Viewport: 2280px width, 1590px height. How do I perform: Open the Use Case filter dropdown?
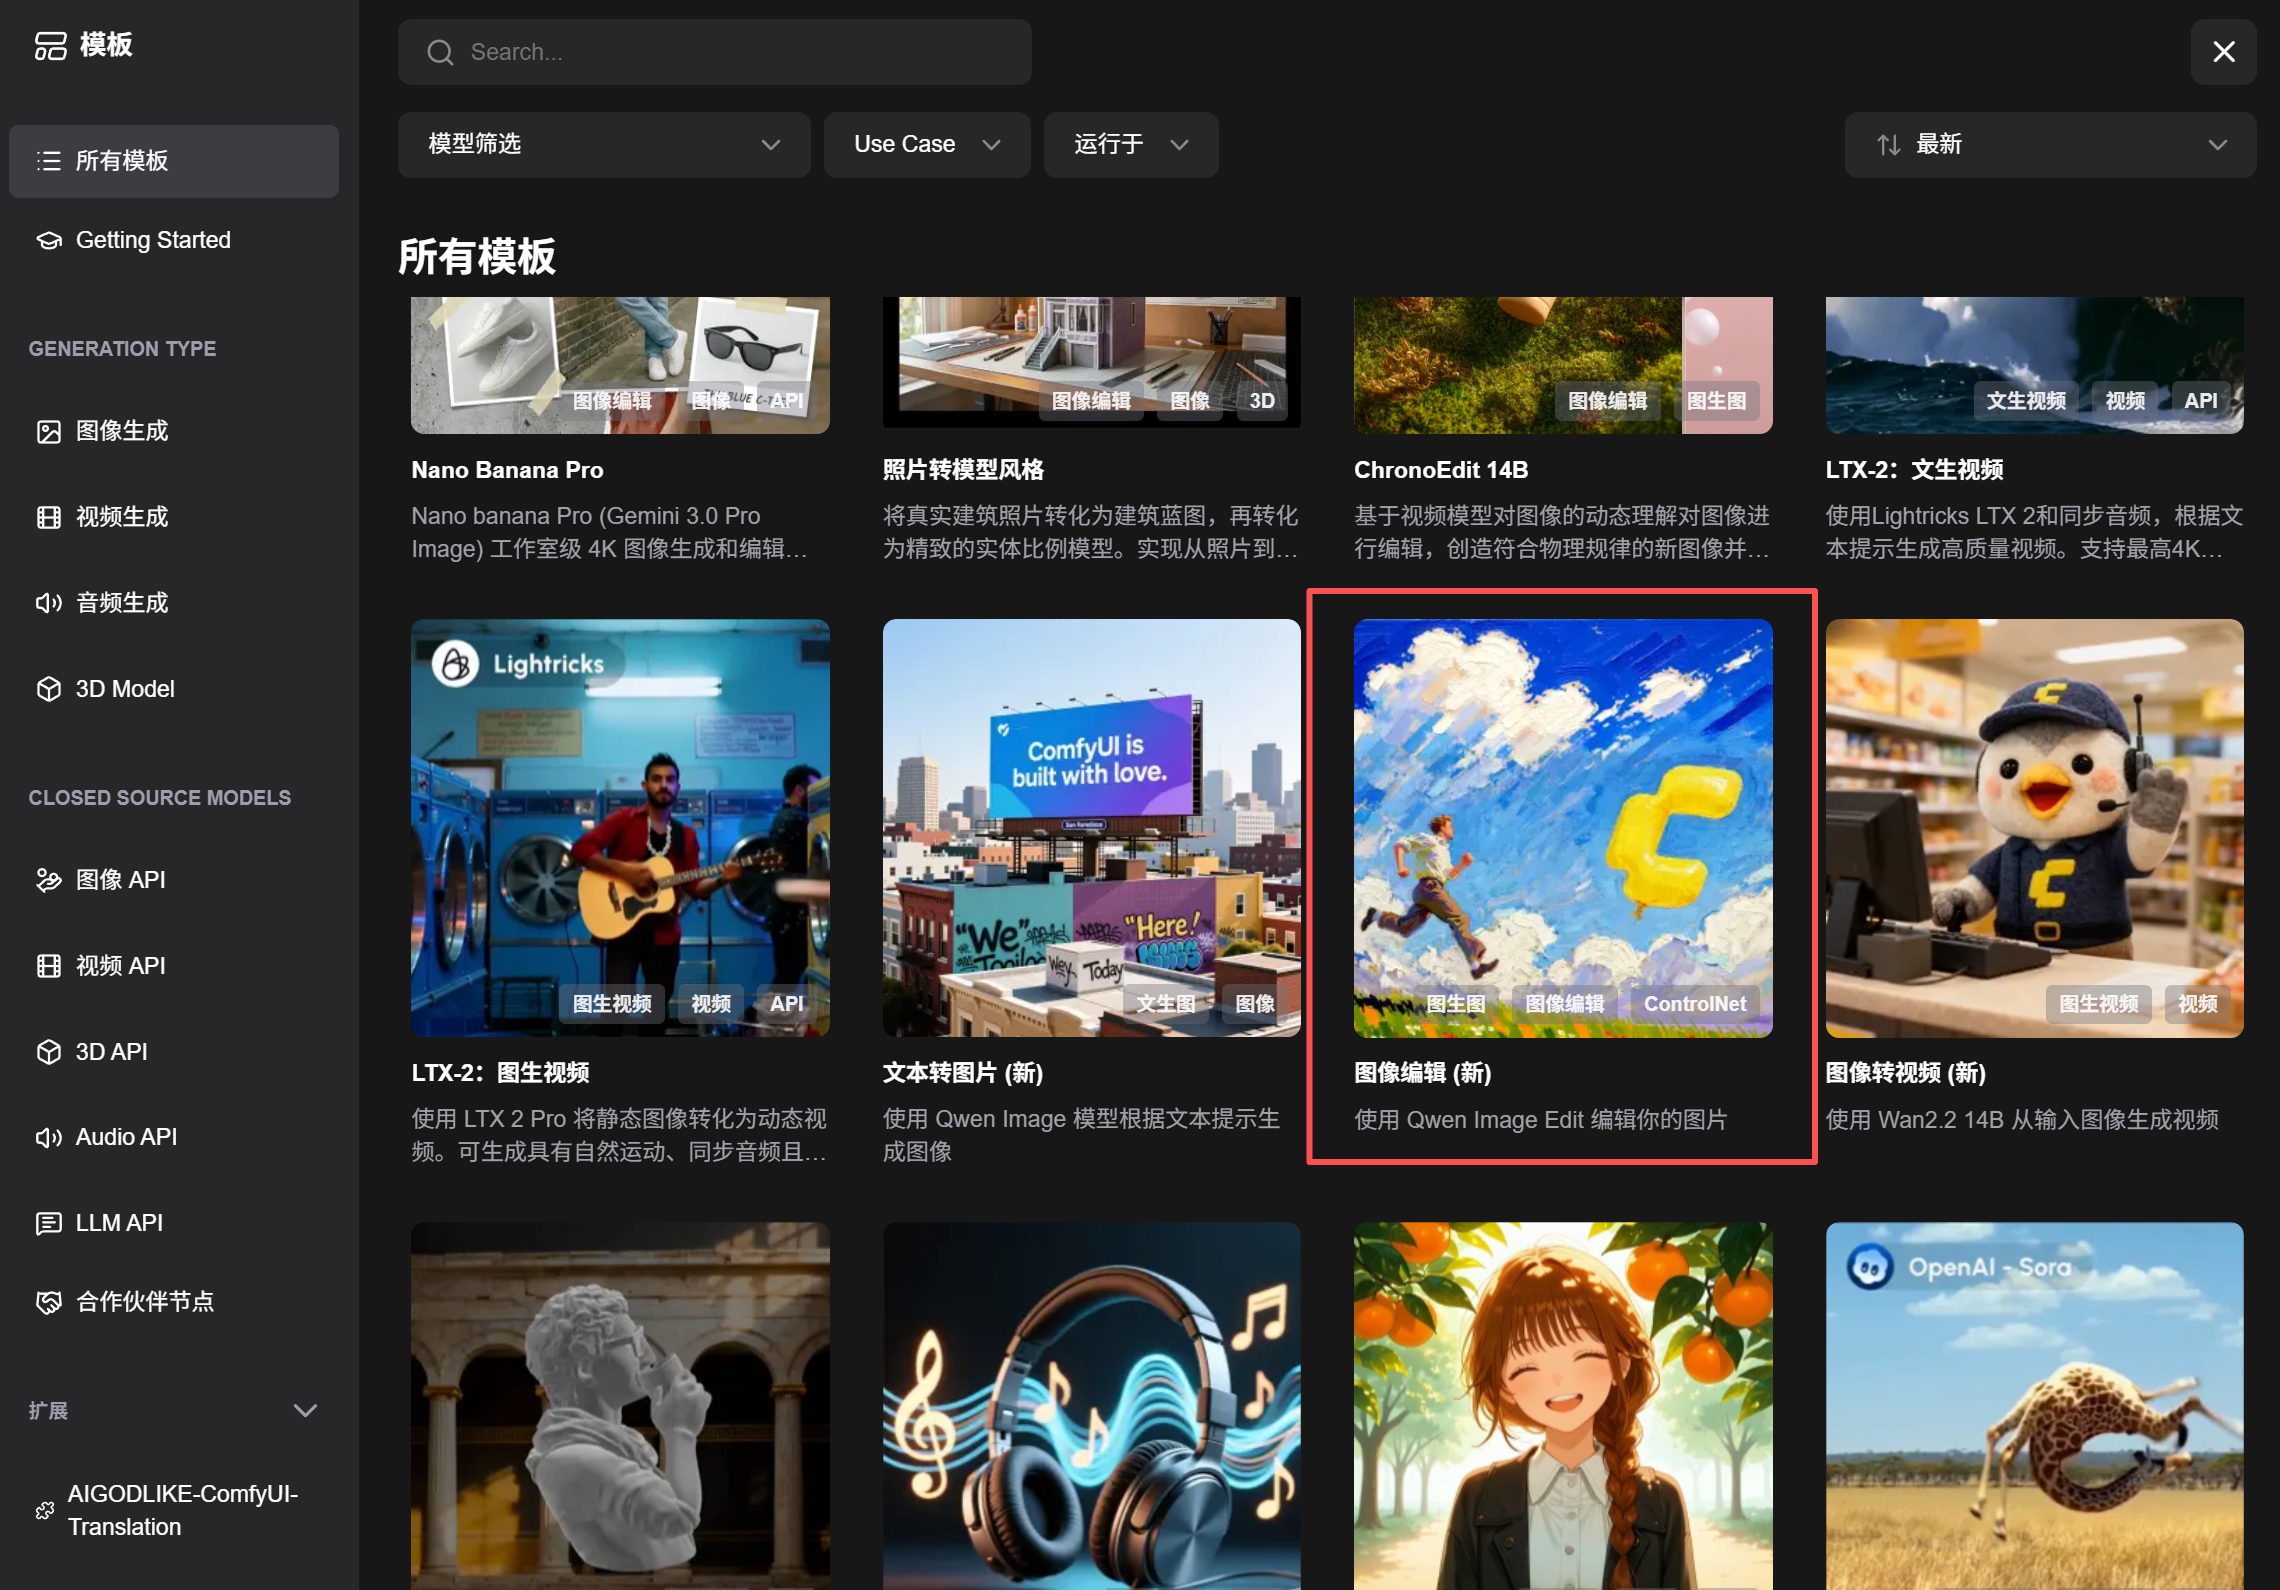(x=926, y=144)
